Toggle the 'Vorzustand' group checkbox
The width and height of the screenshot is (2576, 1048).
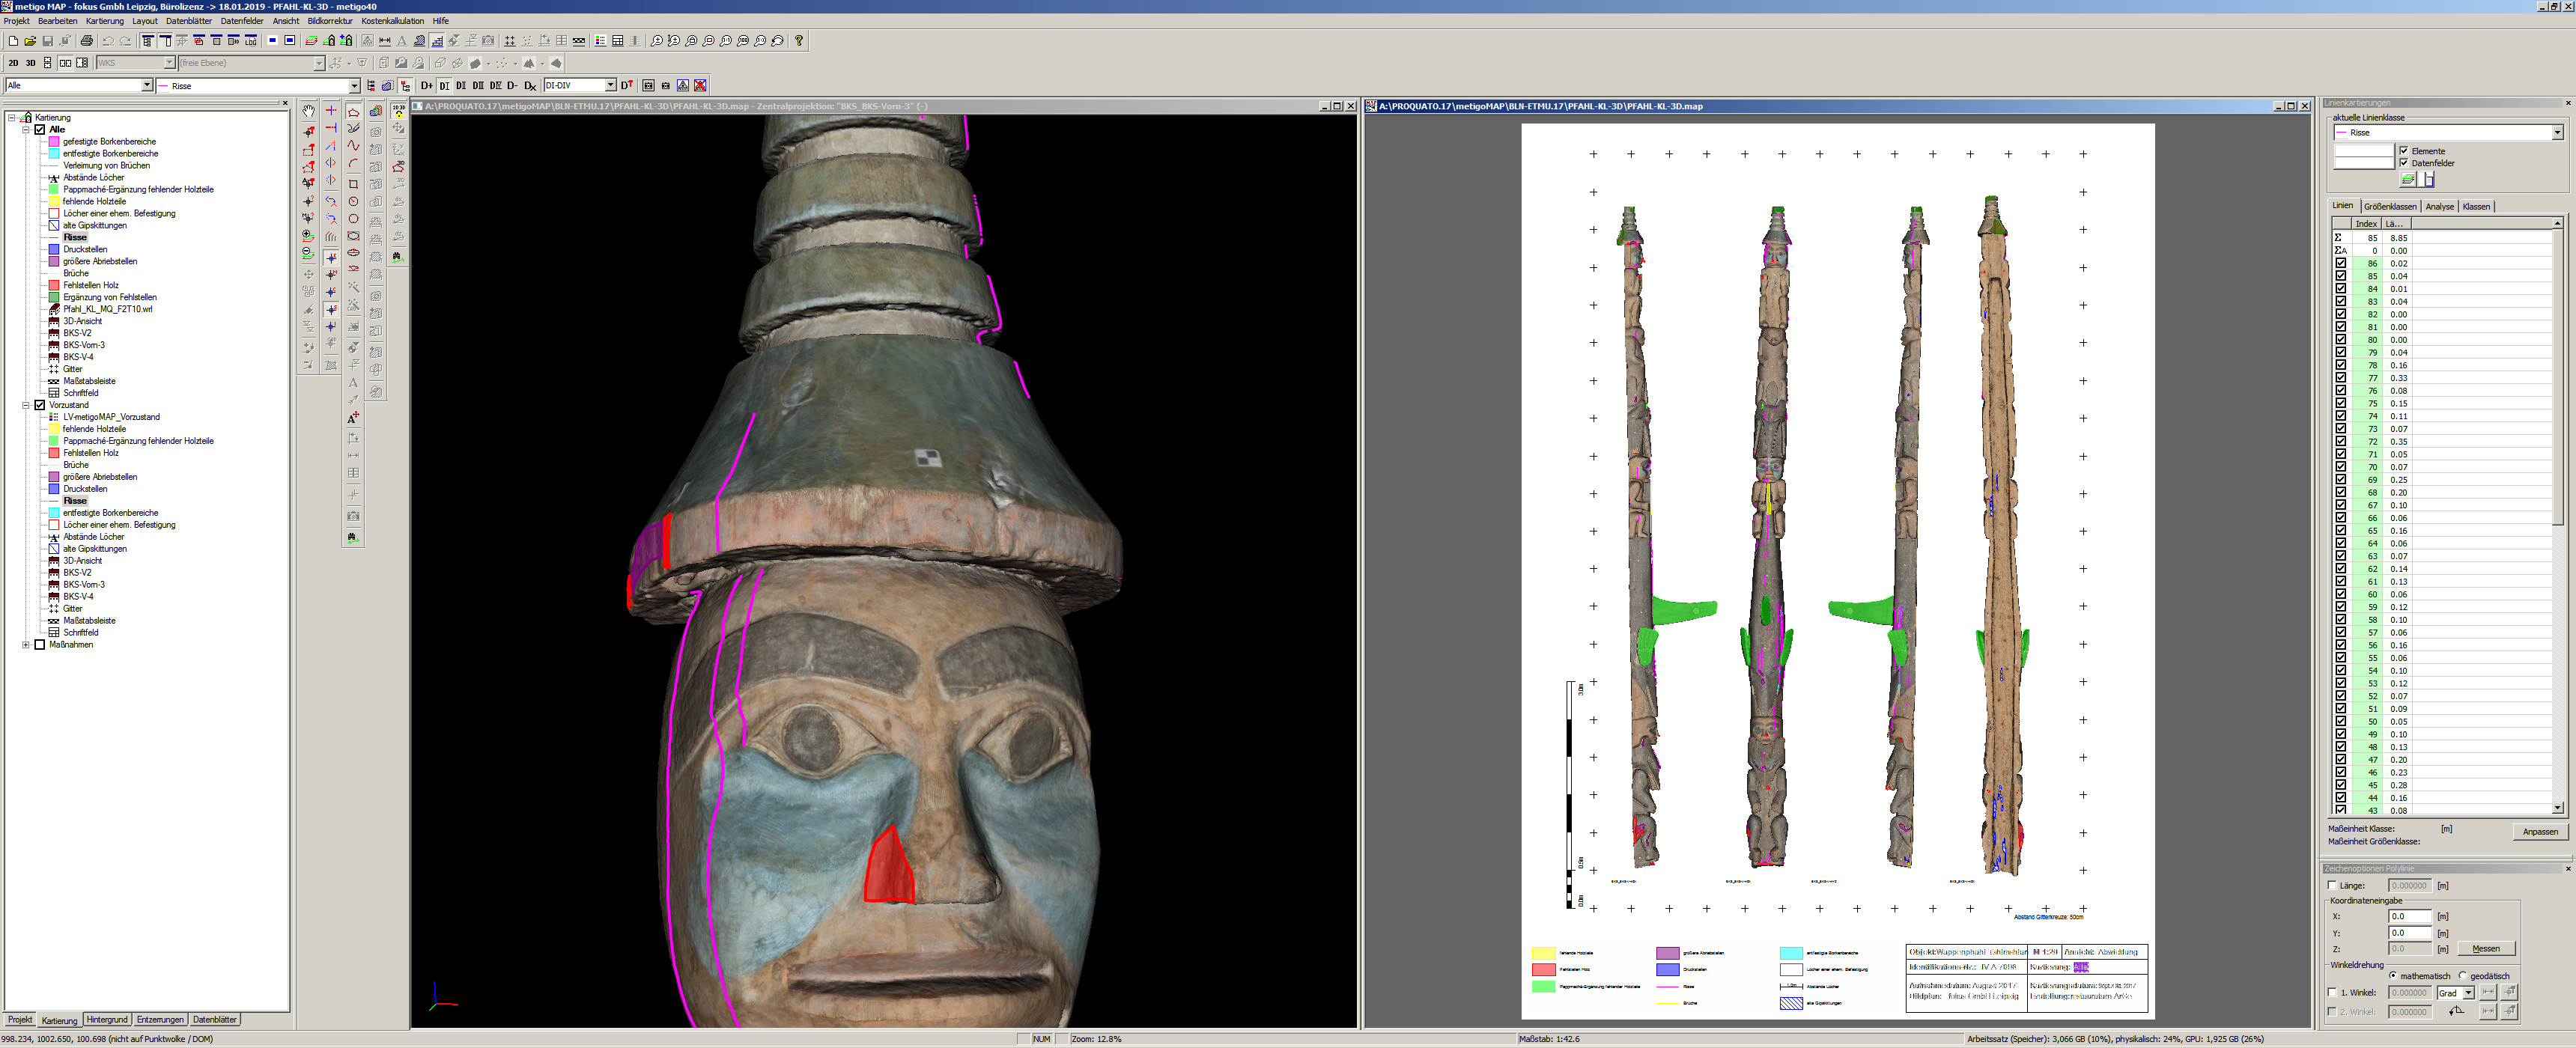[40, 405]
